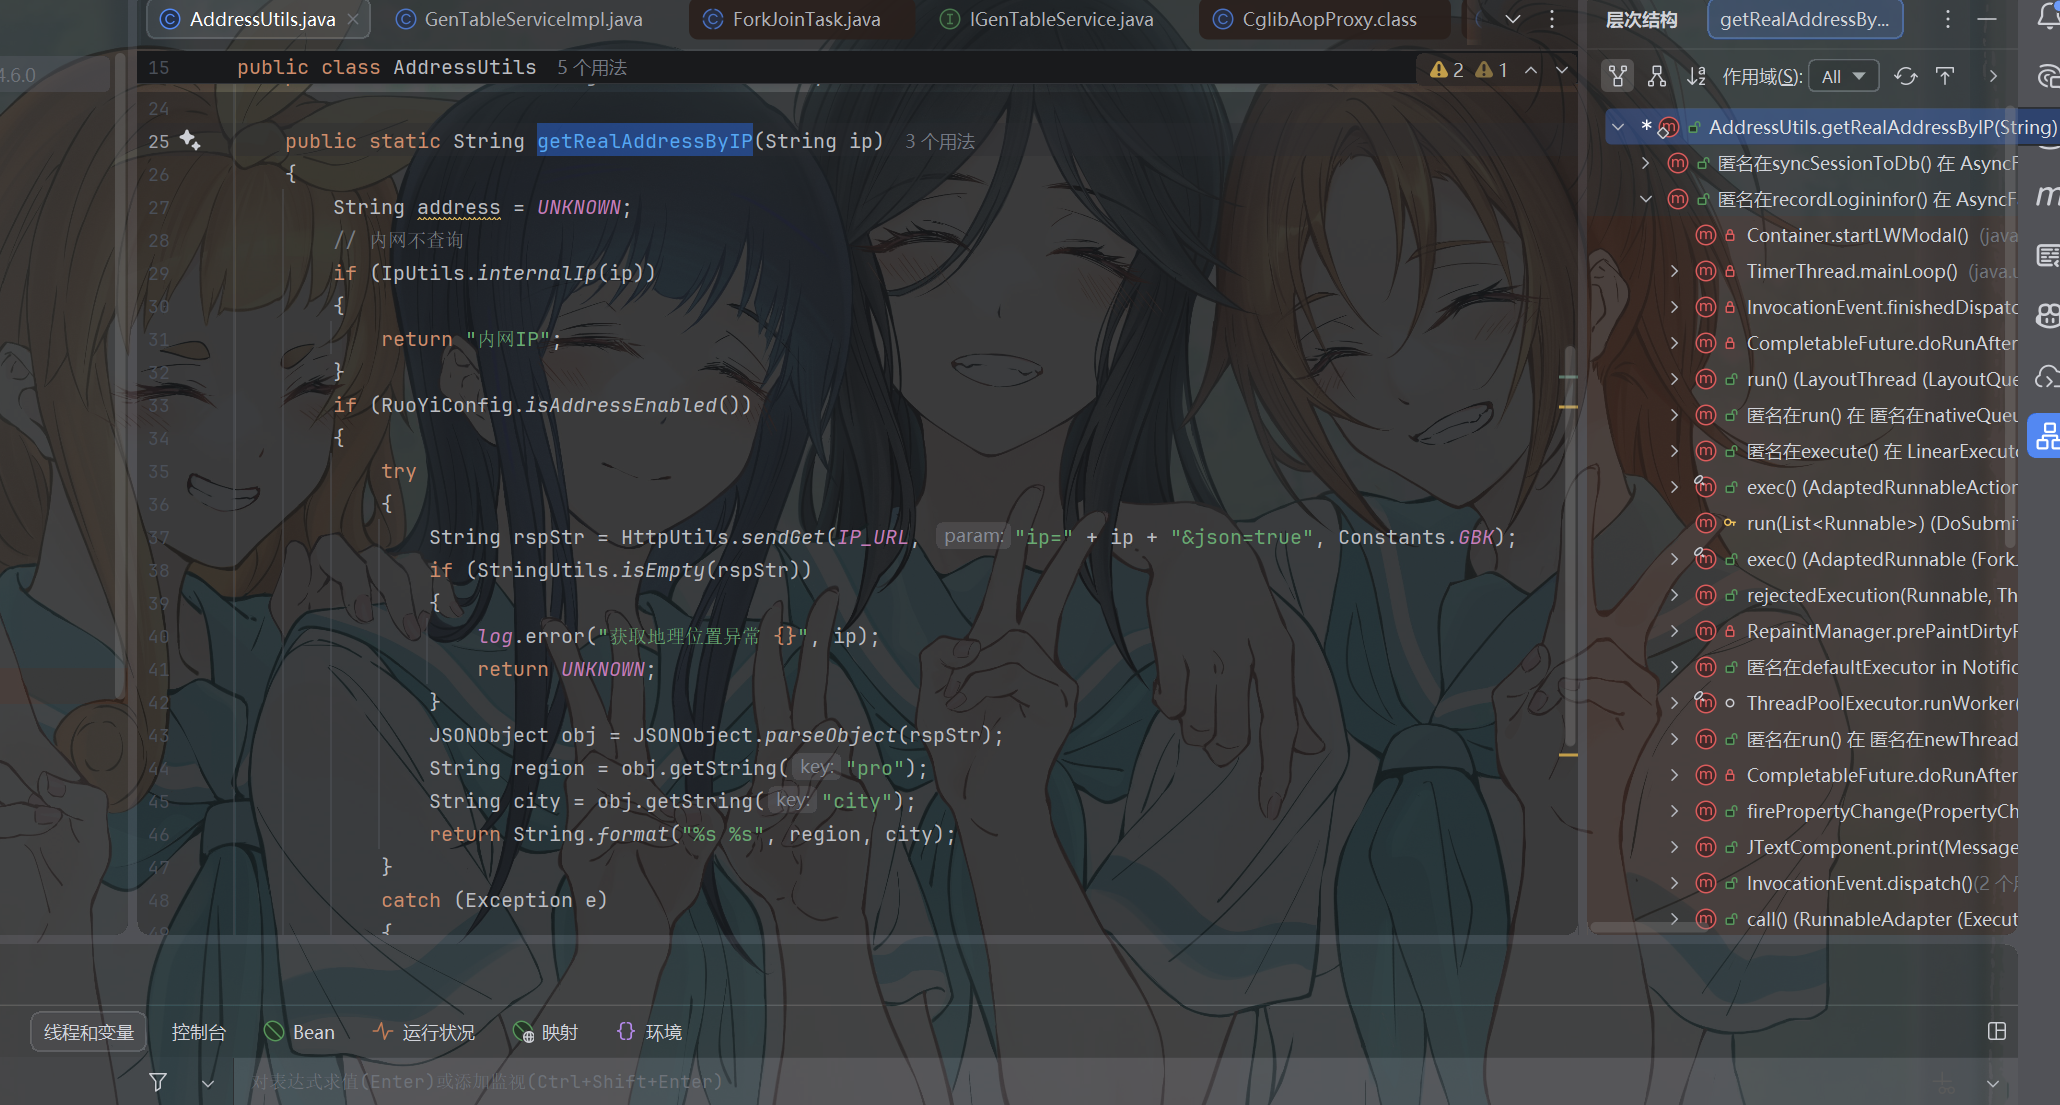Expand the ThreadPoolExecutor.runWorker node
This screenshot has height=1105, width=2060.
point(1674,703)
